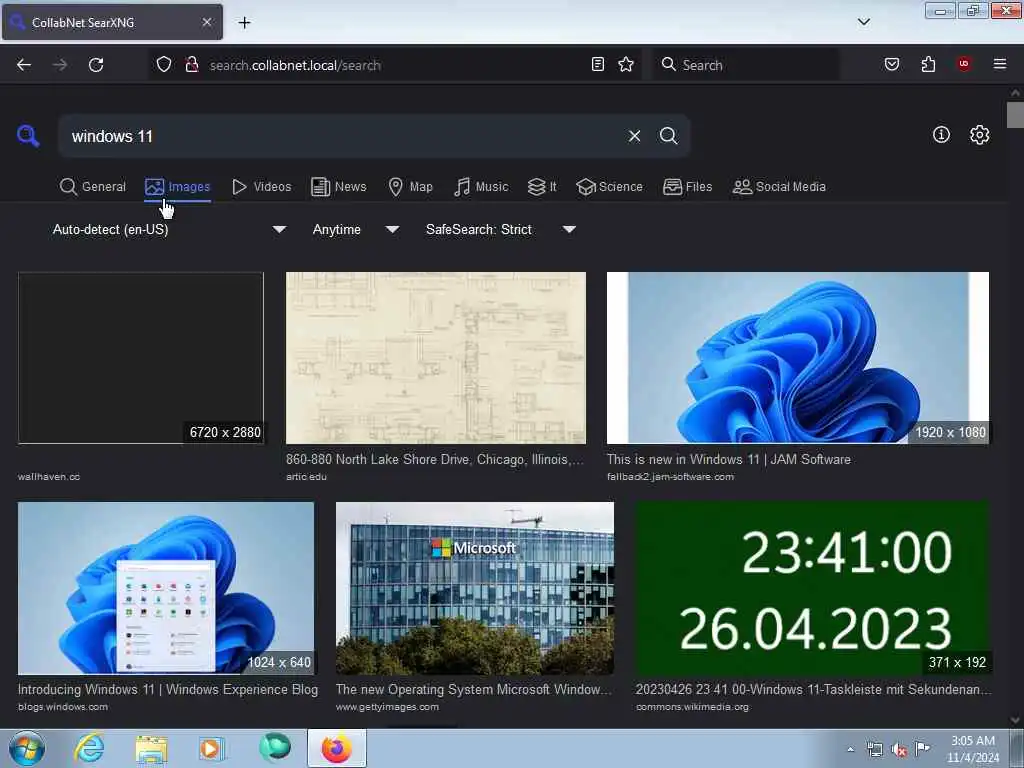Open the dark 6720 x 2880 wallhaven thumbnail
1024x768 pixels.
tap(141, 358)
